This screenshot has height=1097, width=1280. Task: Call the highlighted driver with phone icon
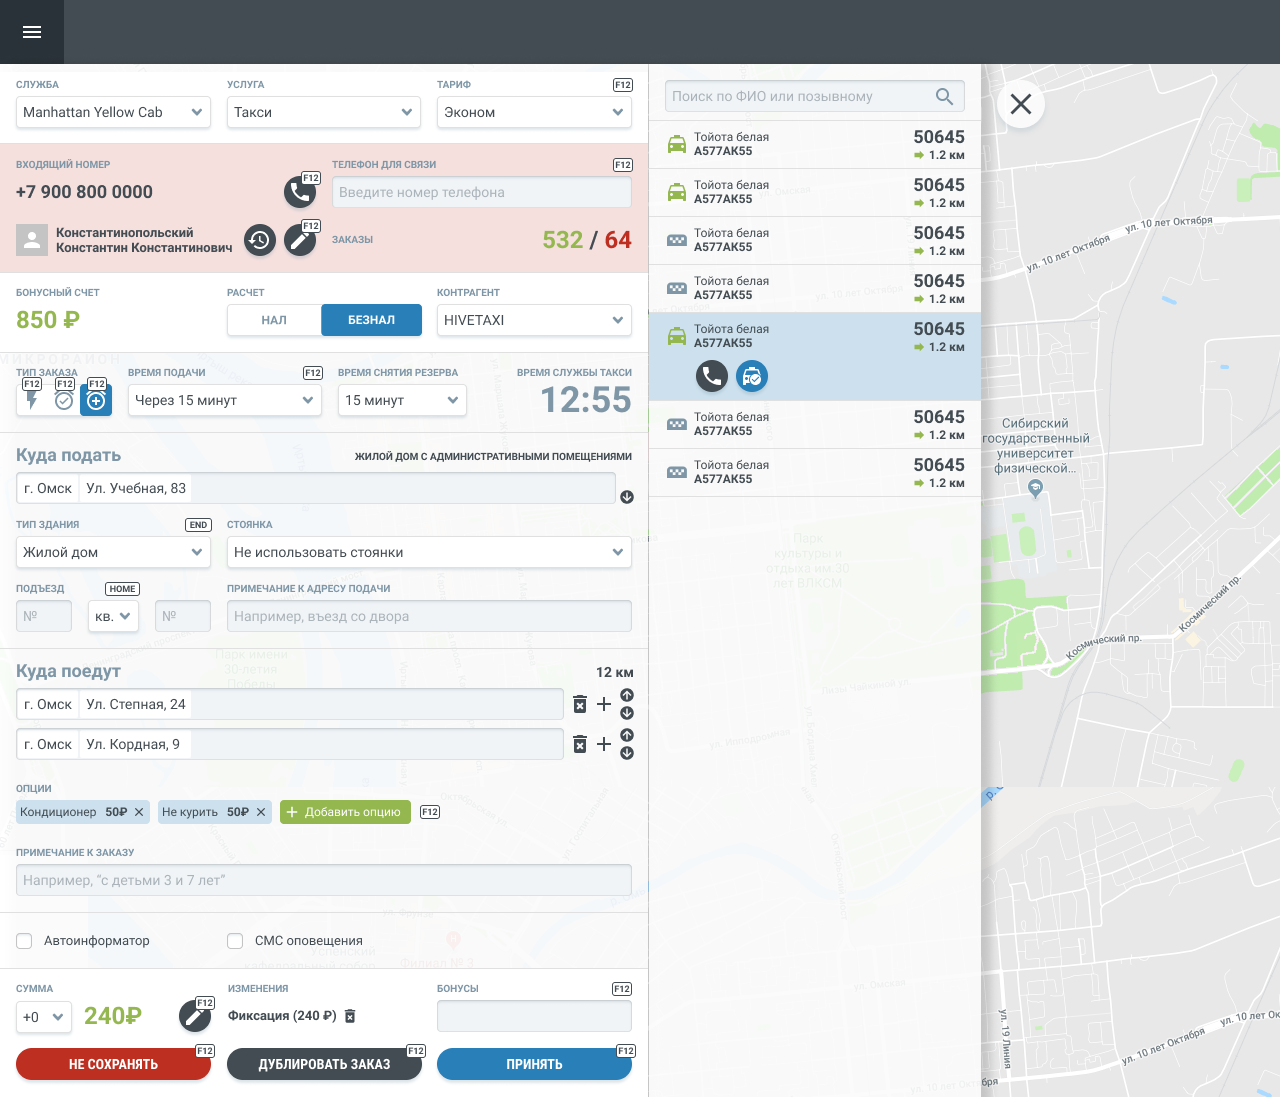[711, 376]
